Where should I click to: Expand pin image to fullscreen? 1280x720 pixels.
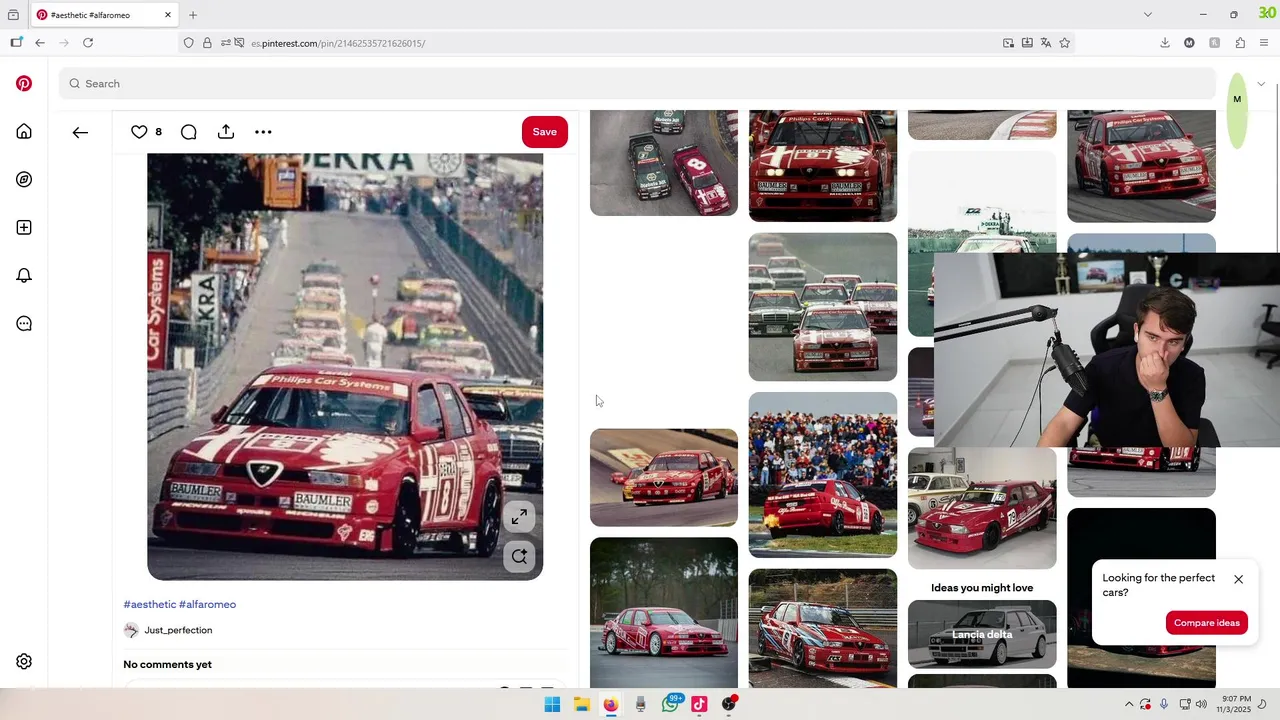pos(519,517)
